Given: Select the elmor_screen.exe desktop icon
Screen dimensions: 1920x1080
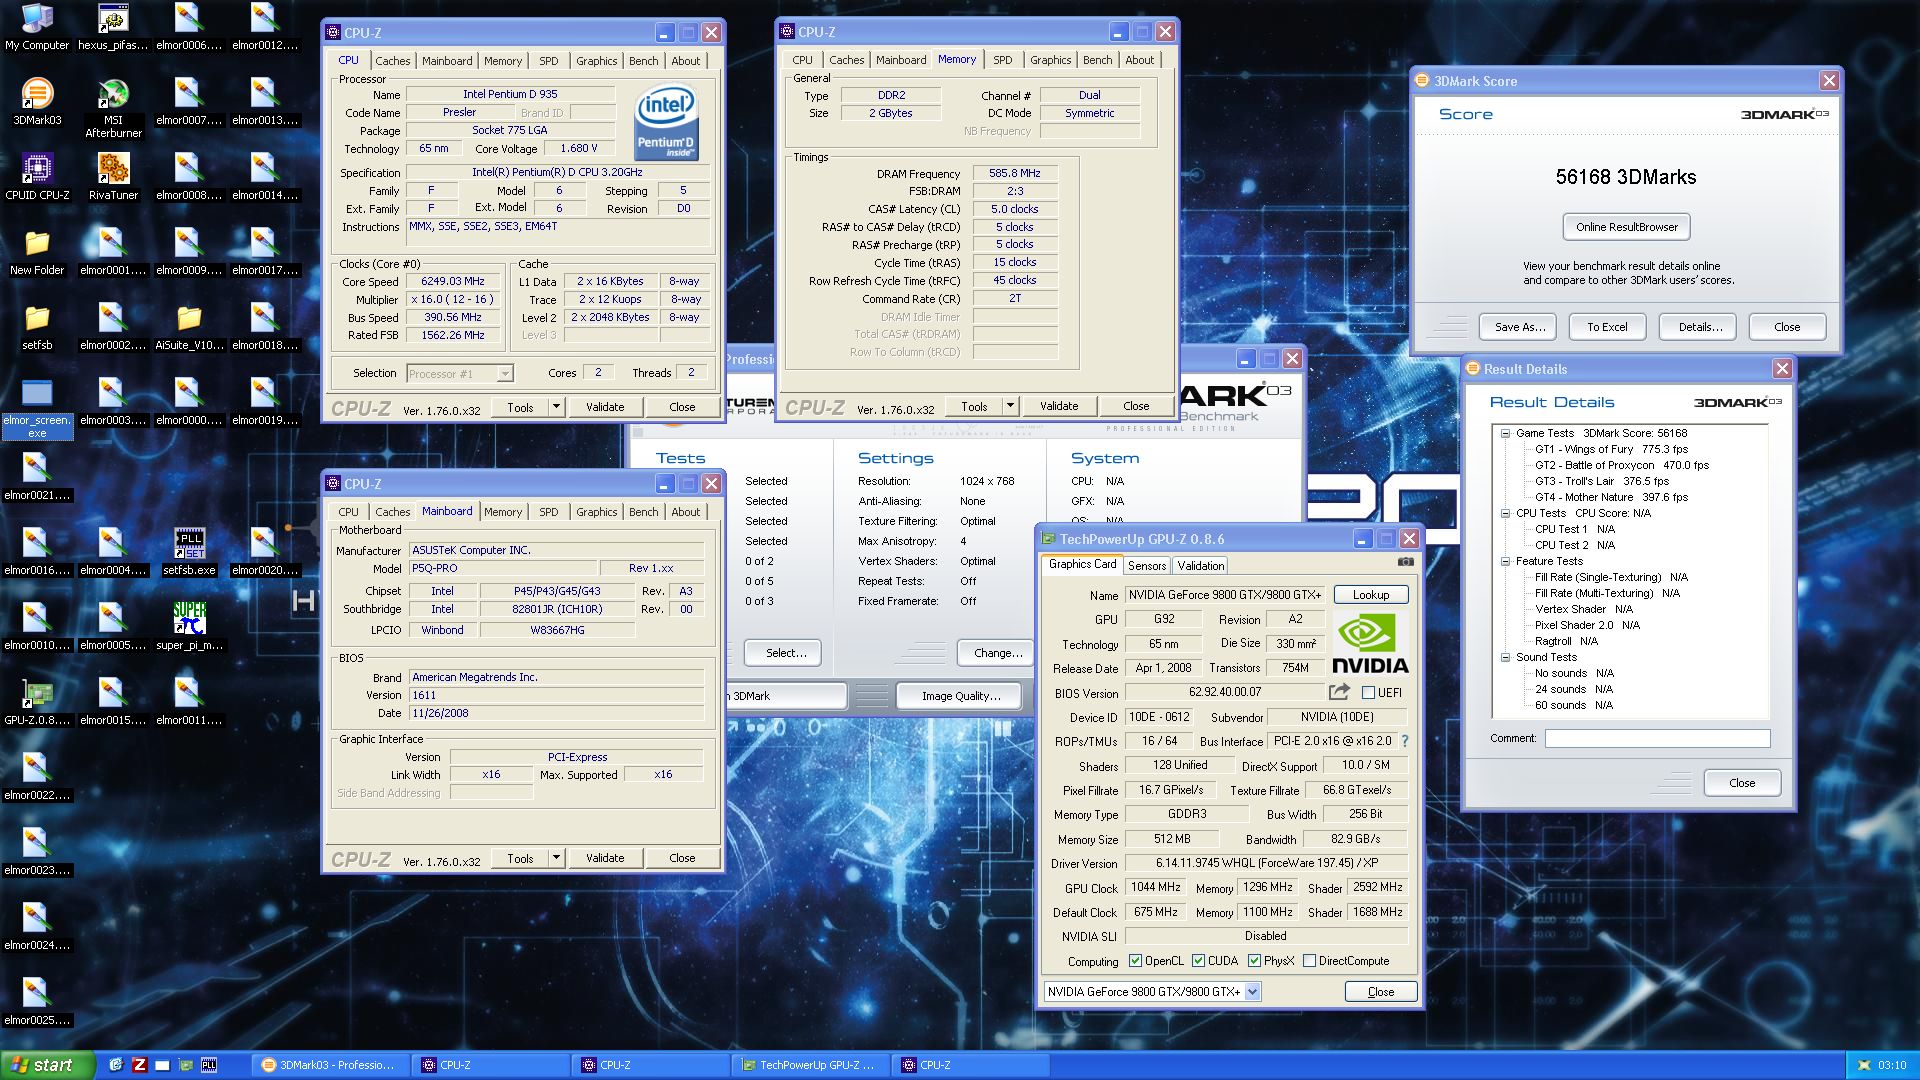Looking at the screenshot, I should (37, 408).
